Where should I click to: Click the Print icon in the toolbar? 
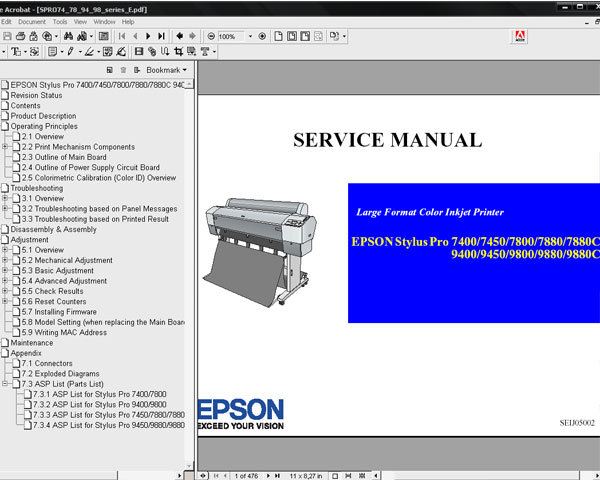[23, 36]
